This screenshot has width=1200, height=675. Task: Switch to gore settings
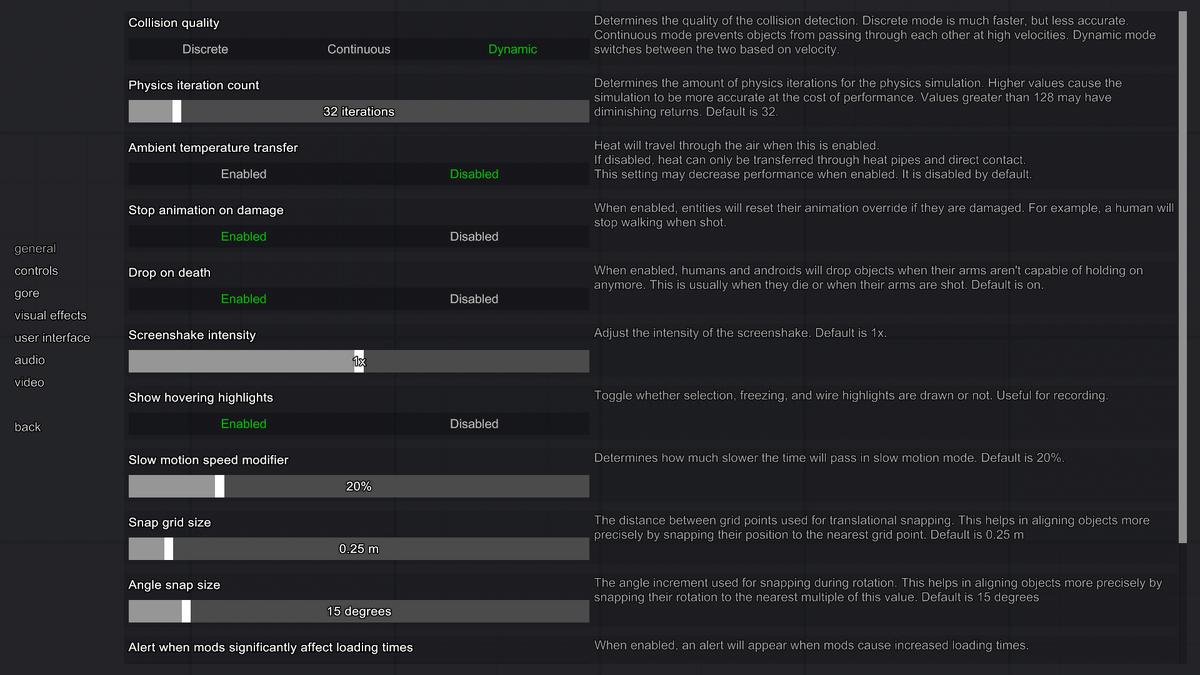pos(27,293)
